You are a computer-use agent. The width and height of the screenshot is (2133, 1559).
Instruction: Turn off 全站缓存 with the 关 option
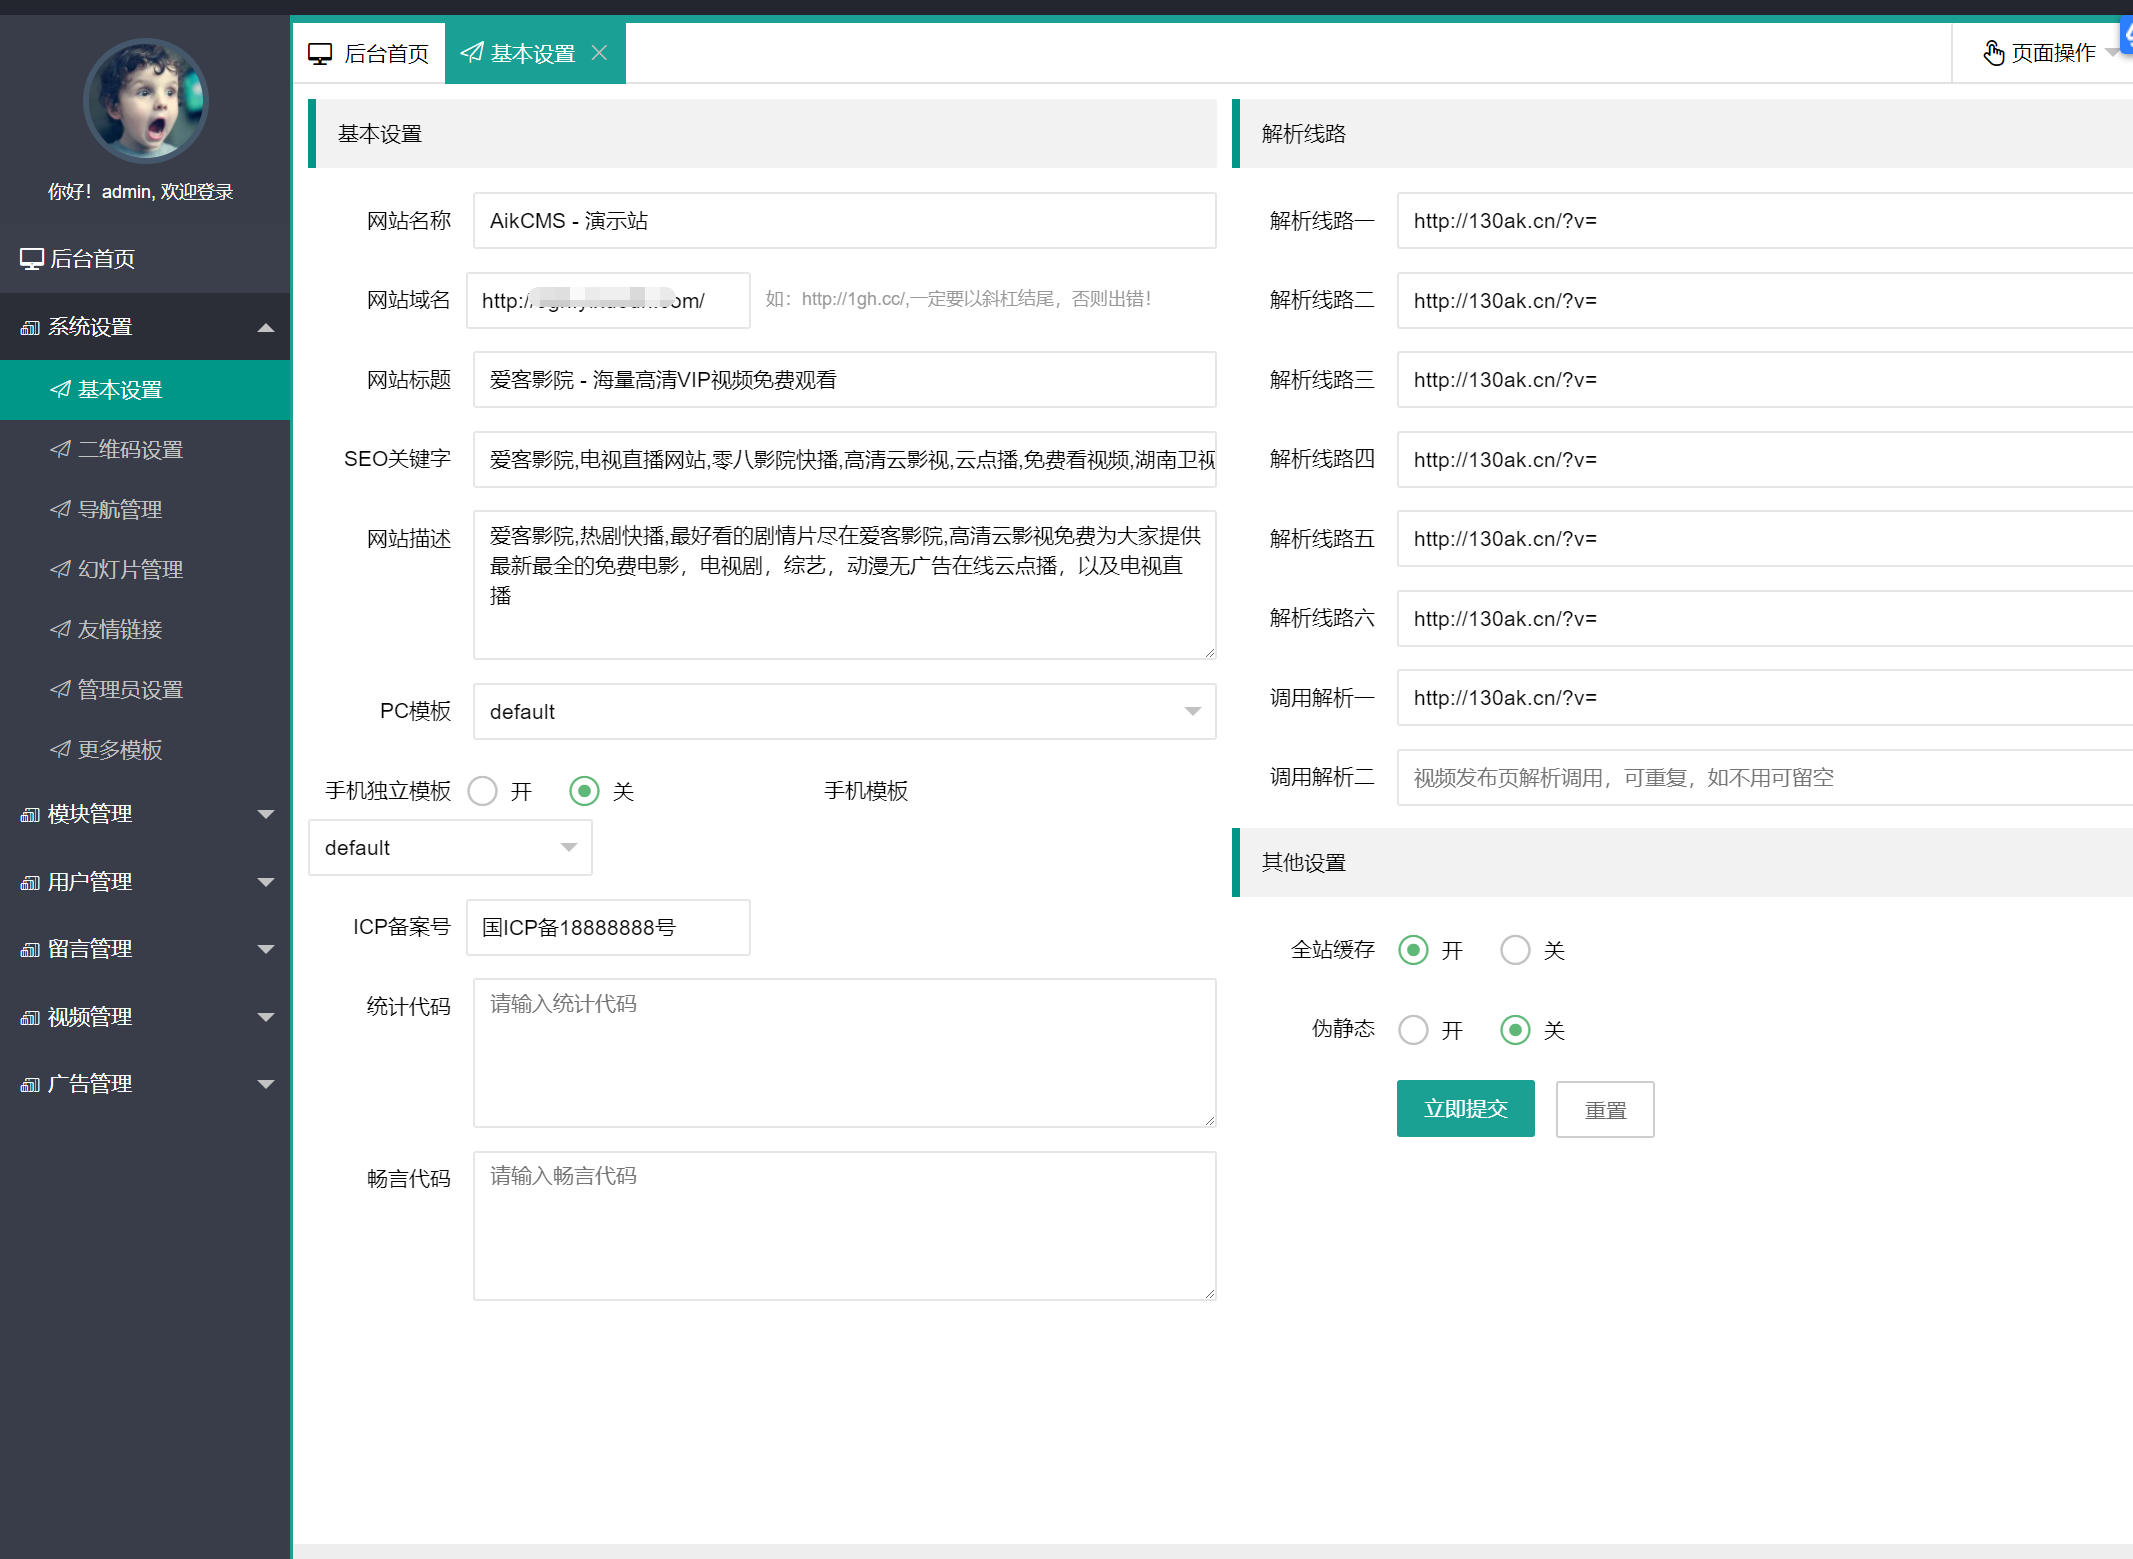pyautogui.click(x=1515, y=950)
